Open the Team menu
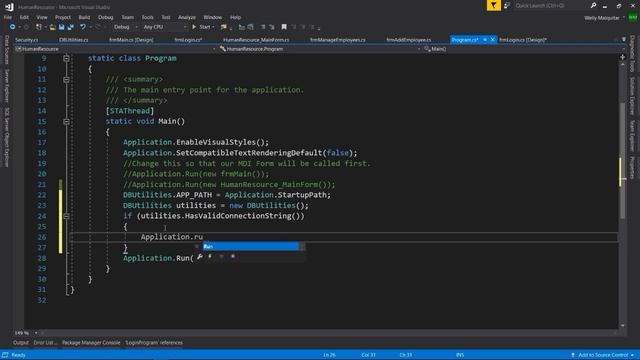 point(127,17)
